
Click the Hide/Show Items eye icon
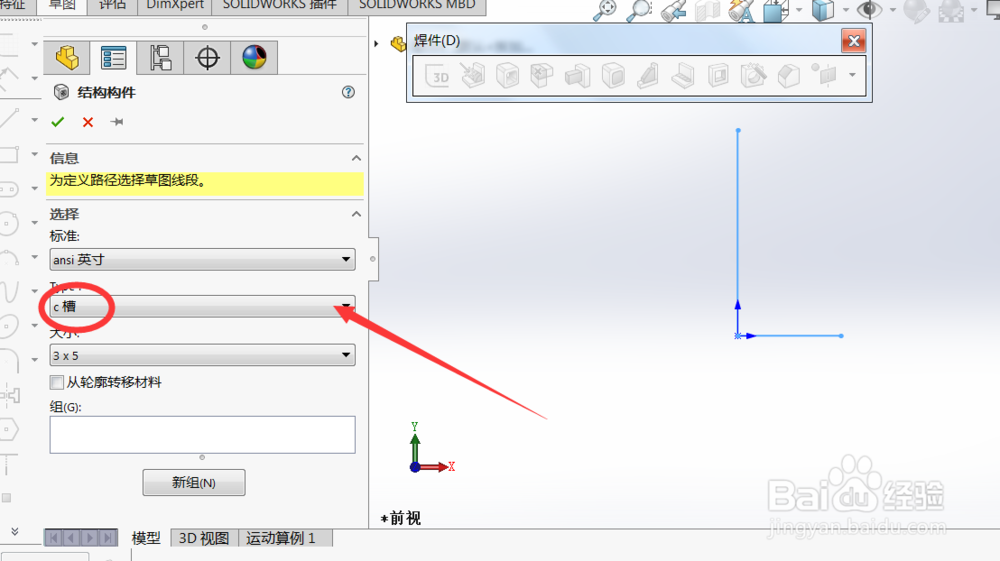tap(869, 10)
